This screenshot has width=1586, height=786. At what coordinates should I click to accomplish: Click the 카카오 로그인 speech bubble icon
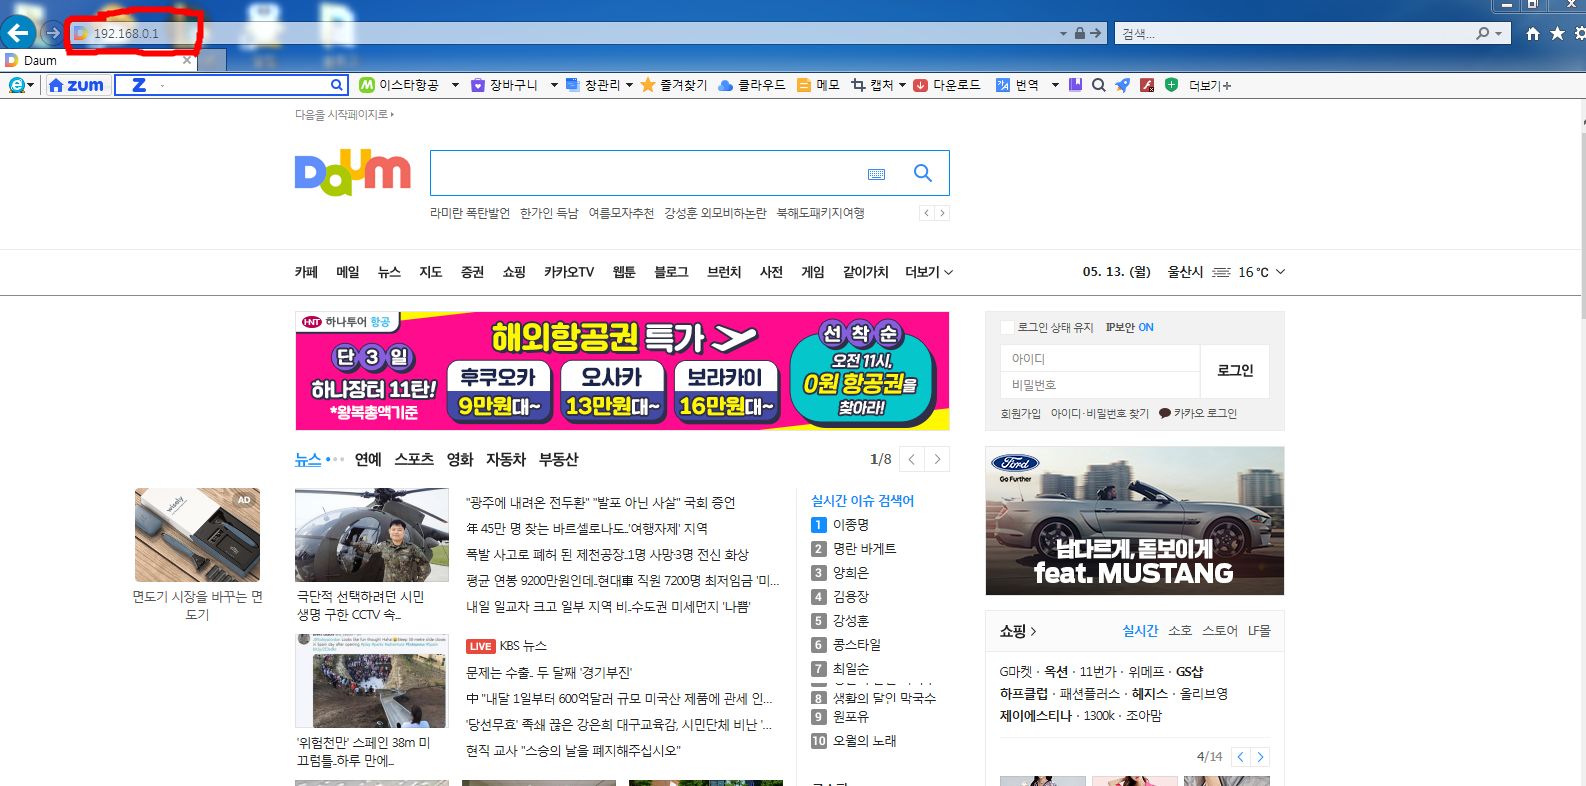click(1164, 413)
